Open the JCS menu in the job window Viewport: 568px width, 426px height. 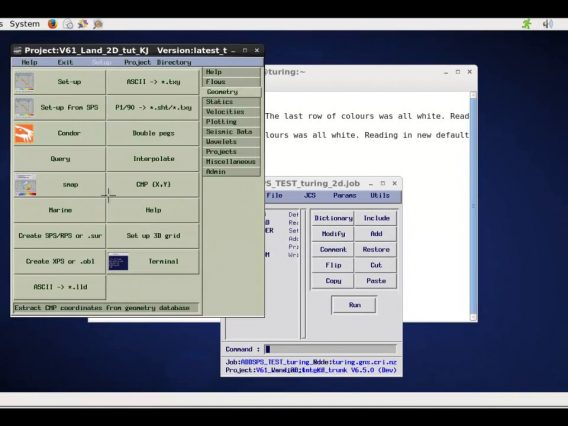(310, 196)
